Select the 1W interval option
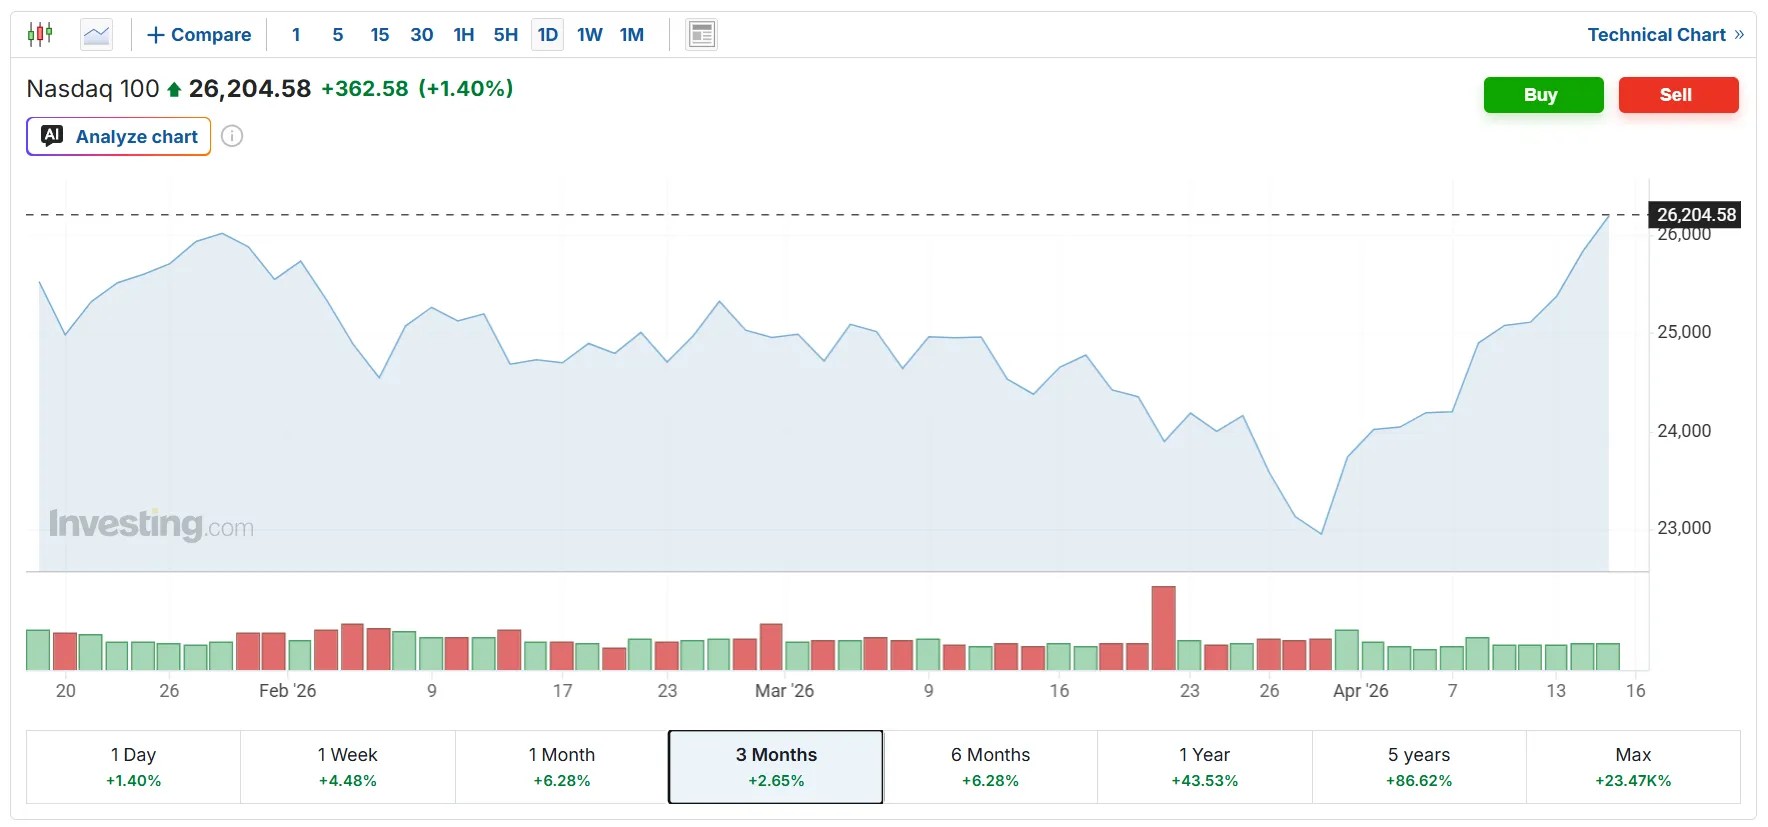1768x827 pixels. coord(589,35)
